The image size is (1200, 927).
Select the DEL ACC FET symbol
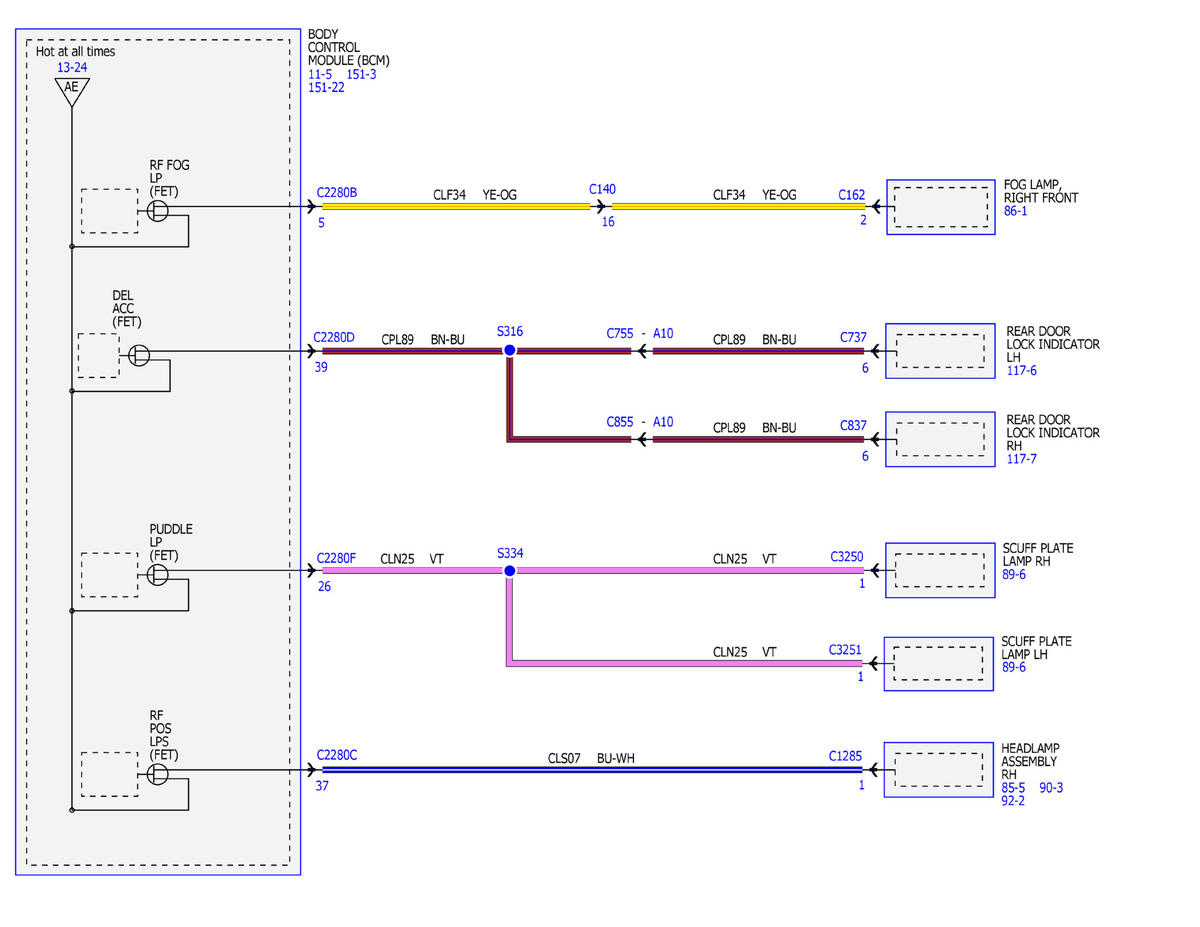point(139,354)
